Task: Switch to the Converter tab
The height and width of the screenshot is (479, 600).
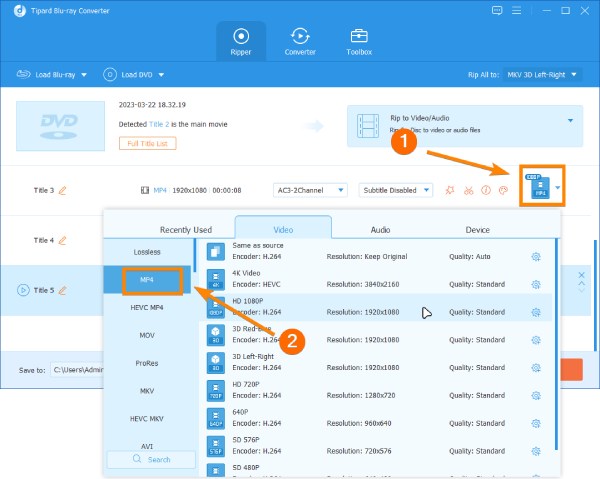Action: [300, 41]
